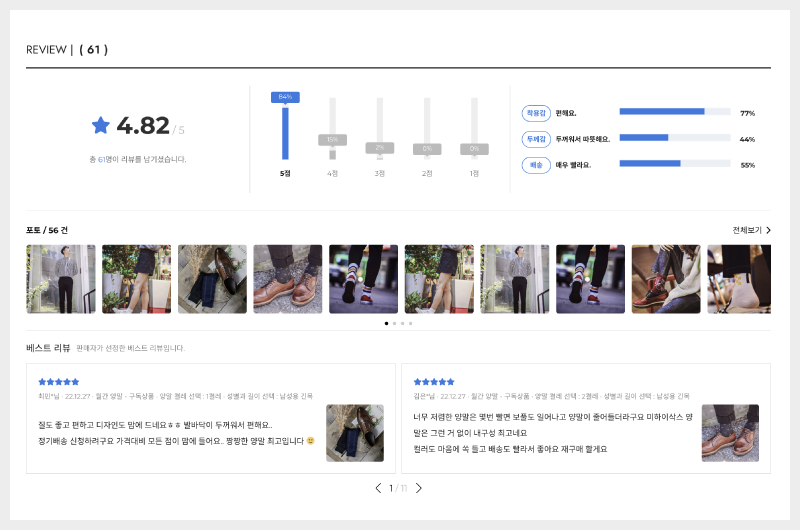
Task: Select the 착용감 filter tag
Action: 536,113
